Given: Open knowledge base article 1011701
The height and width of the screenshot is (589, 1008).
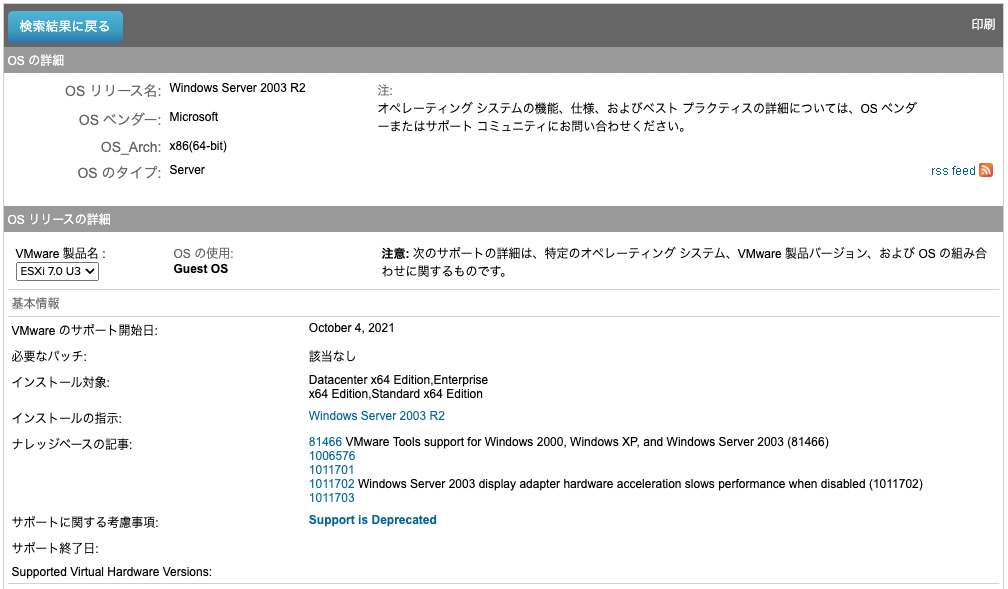Looking at the screenshot, I should pyautogui.click(x=331, y=470).
